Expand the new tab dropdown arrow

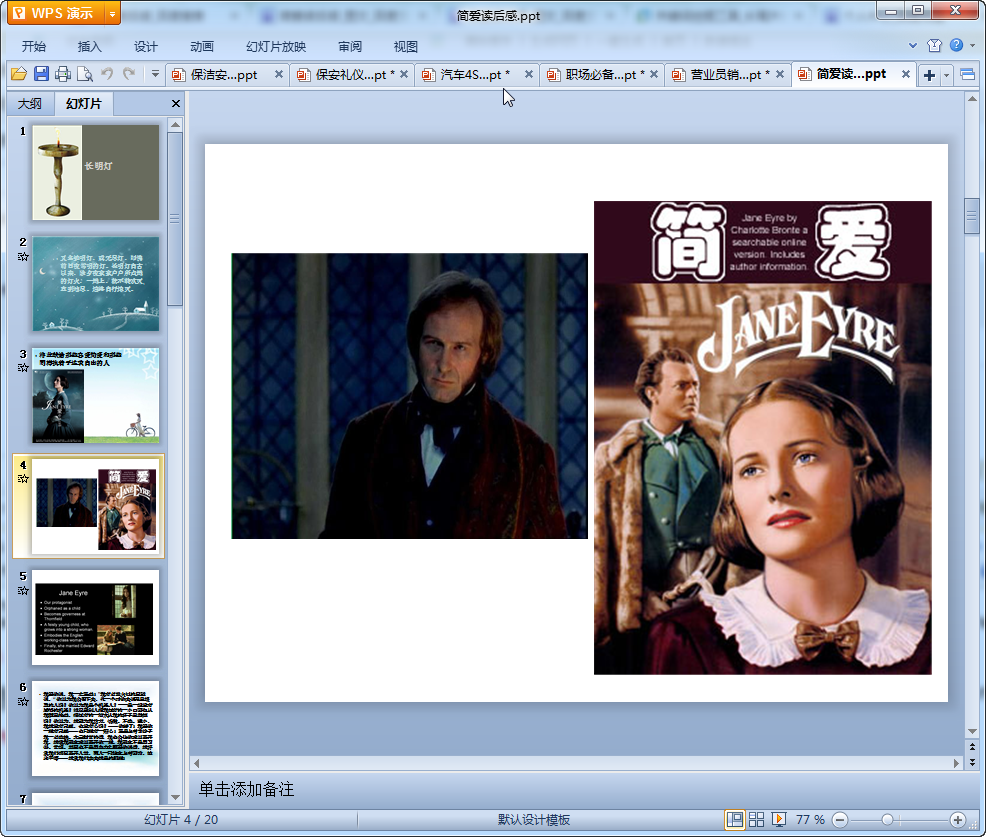tap(946, 75)
